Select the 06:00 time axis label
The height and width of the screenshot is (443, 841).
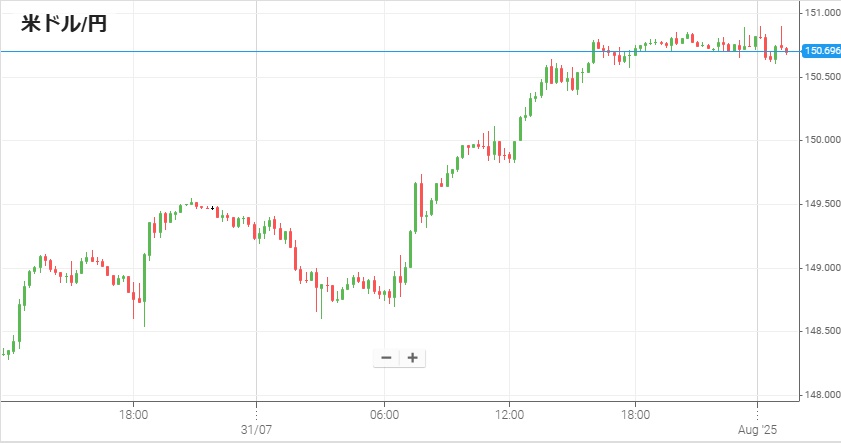[x=385, y=415]
